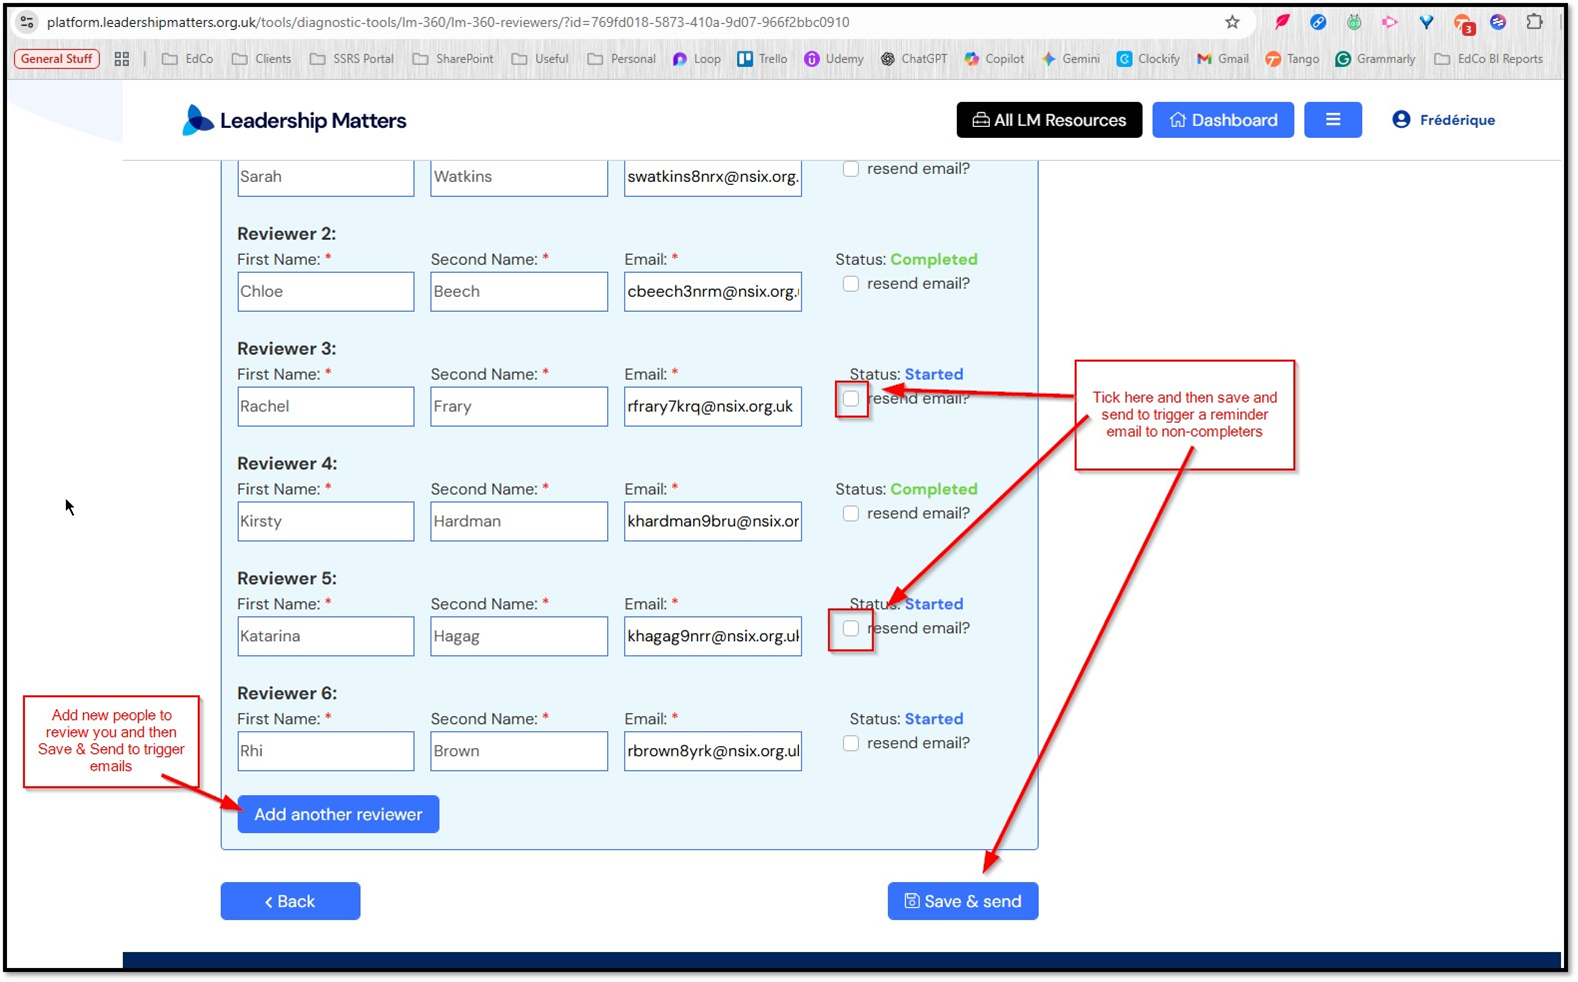The height and width of the screenshot is (982, 1578).
Task: Open the Tango bookmark
Action: 1292,59
